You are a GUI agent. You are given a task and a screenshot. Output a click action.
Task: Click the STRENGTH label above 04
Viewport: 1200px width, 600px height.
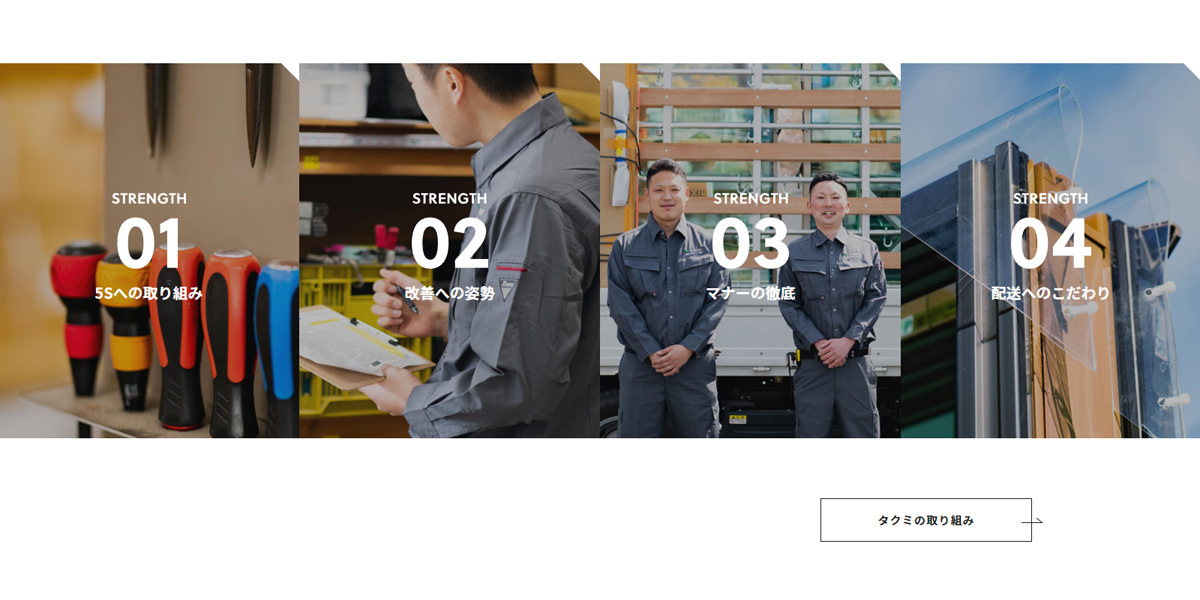point(1050,199)
